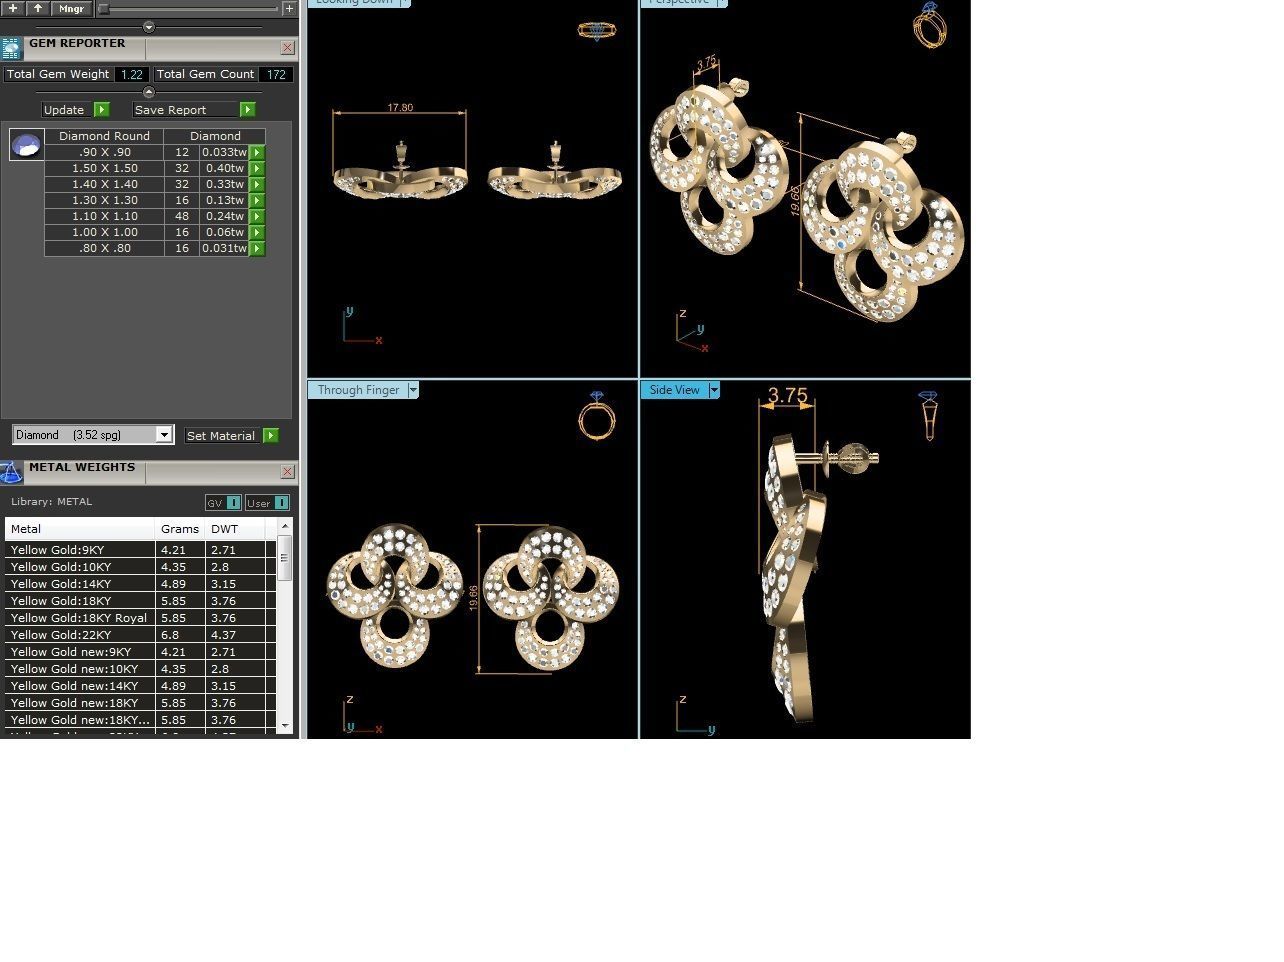1284x962 pixels.
Task: Click the up arrow button near Mngr
Action: coord(37,8)
